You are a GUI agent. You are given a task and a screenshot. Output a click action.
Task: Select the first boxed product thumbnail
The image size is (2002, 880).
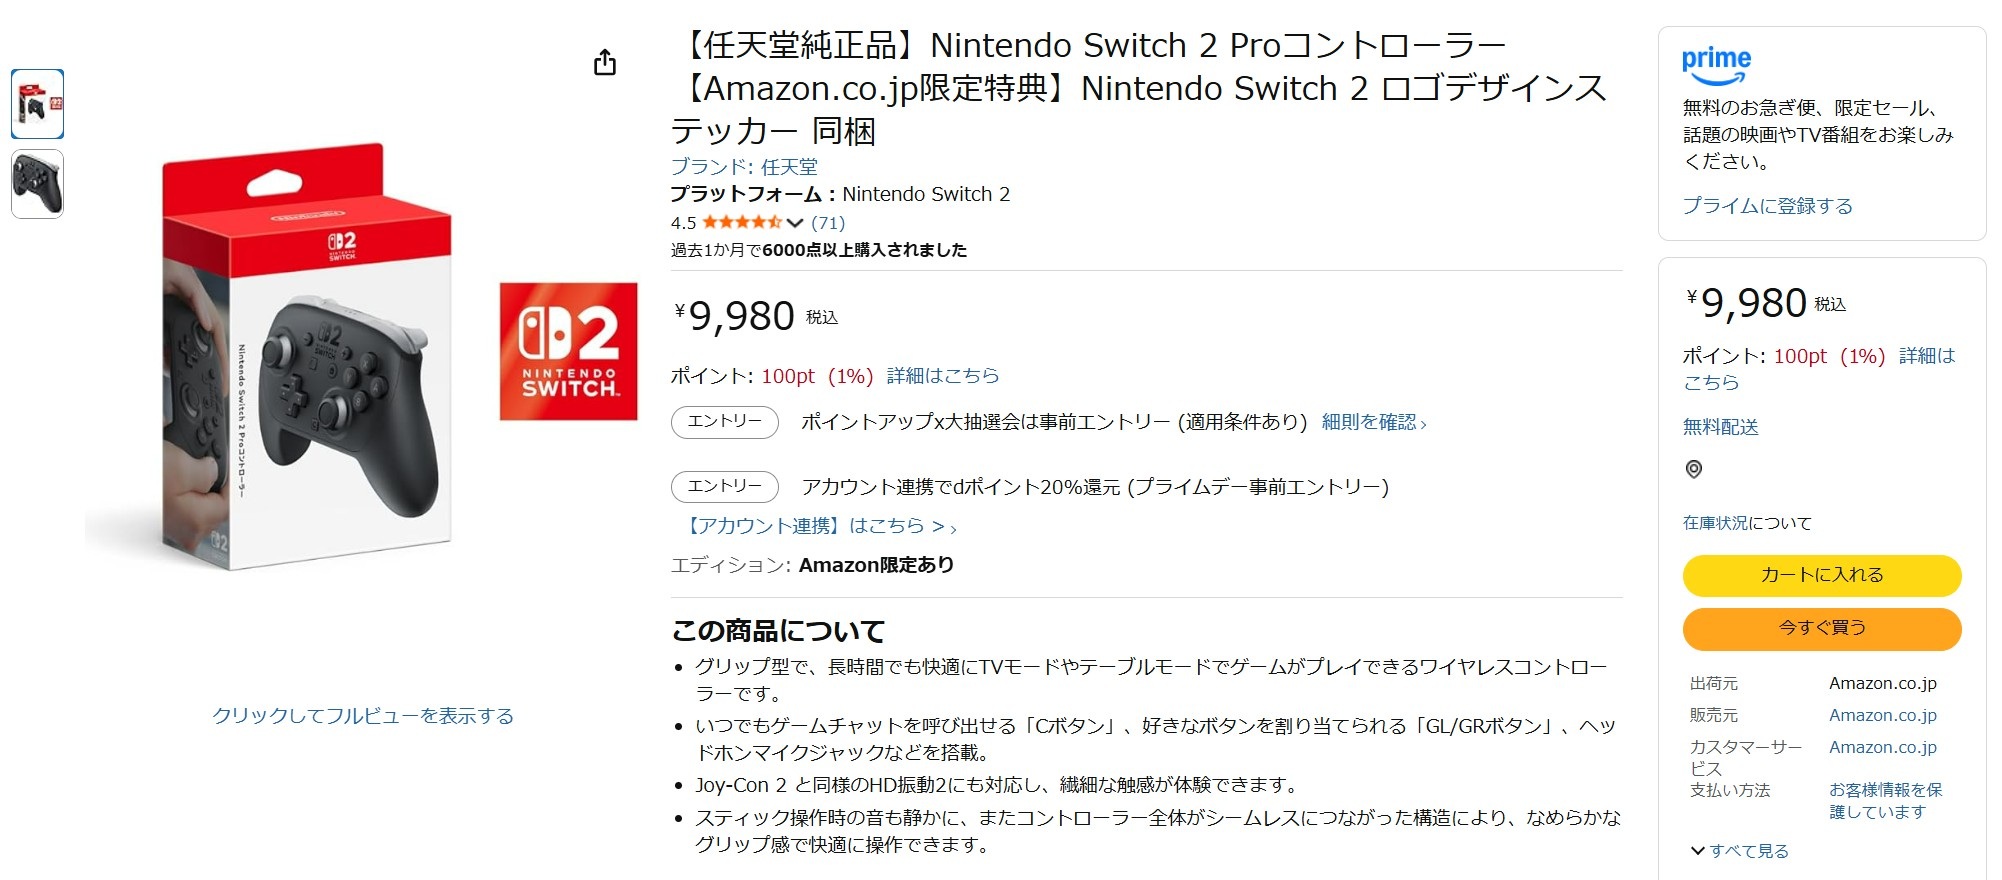(37, 104)
